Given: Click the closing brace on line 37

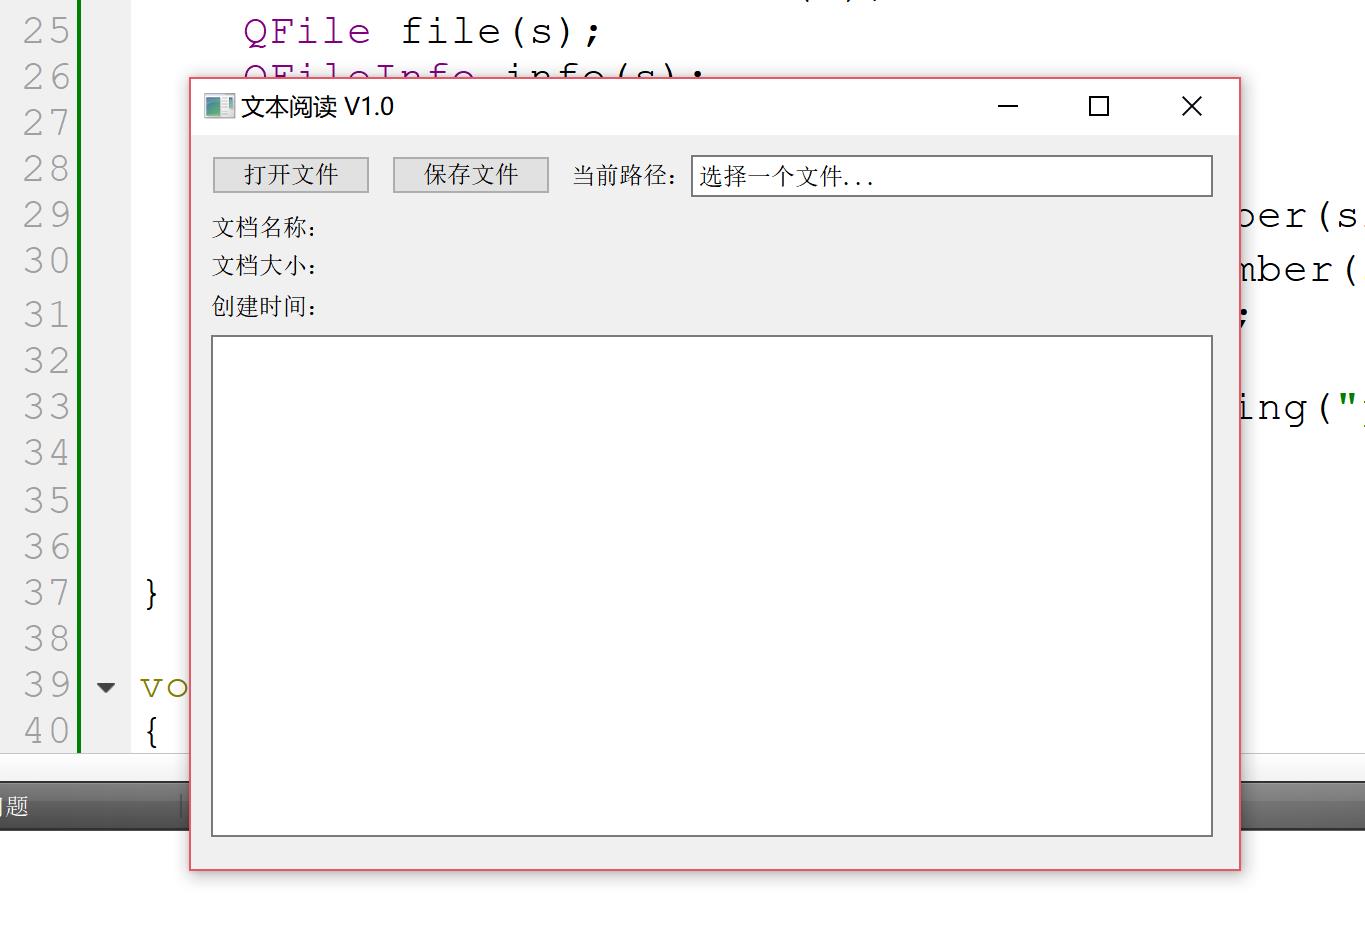Looking at the screenshot, I should (151, 594).
